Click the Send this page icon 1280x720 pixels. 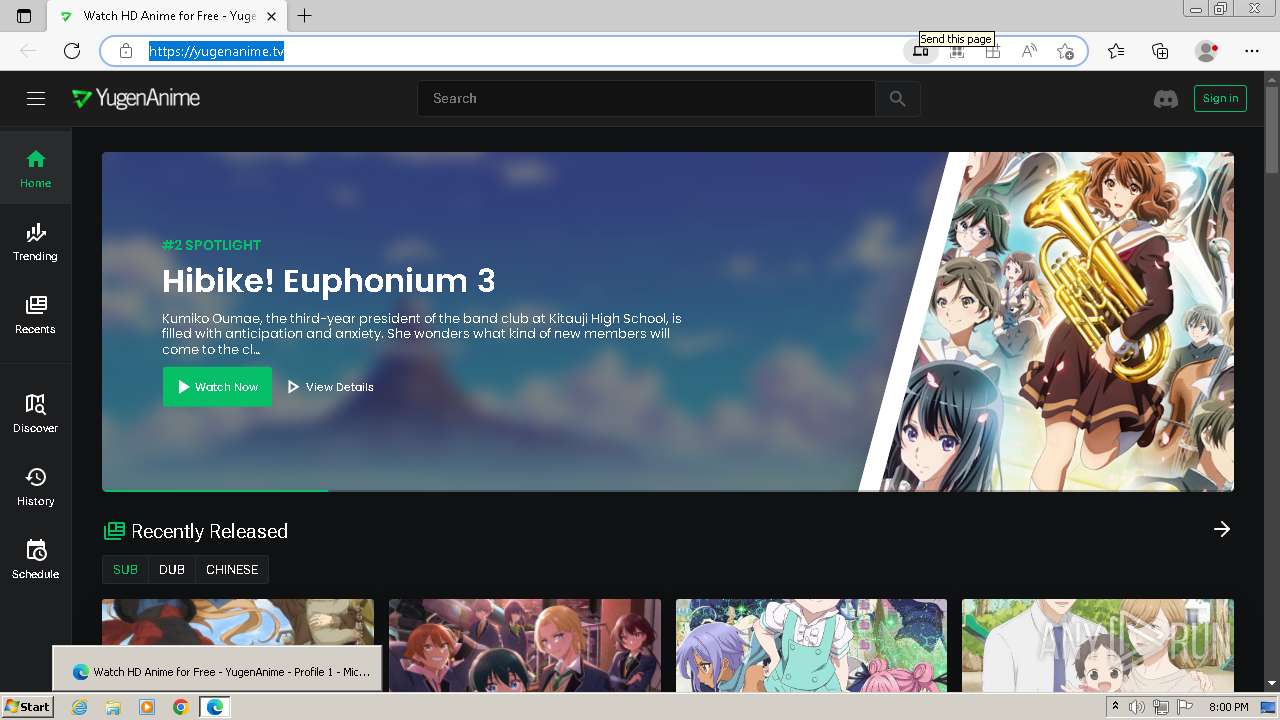tap(920, 51)
